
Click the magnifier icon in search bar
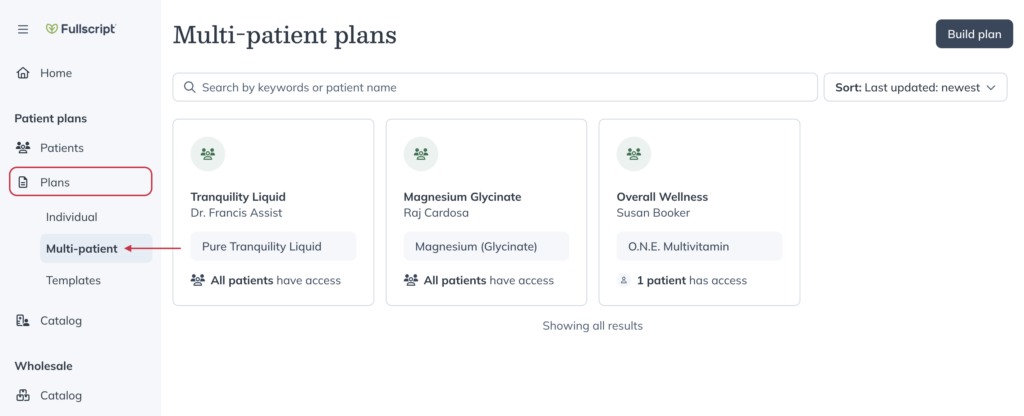pos(190,88)
